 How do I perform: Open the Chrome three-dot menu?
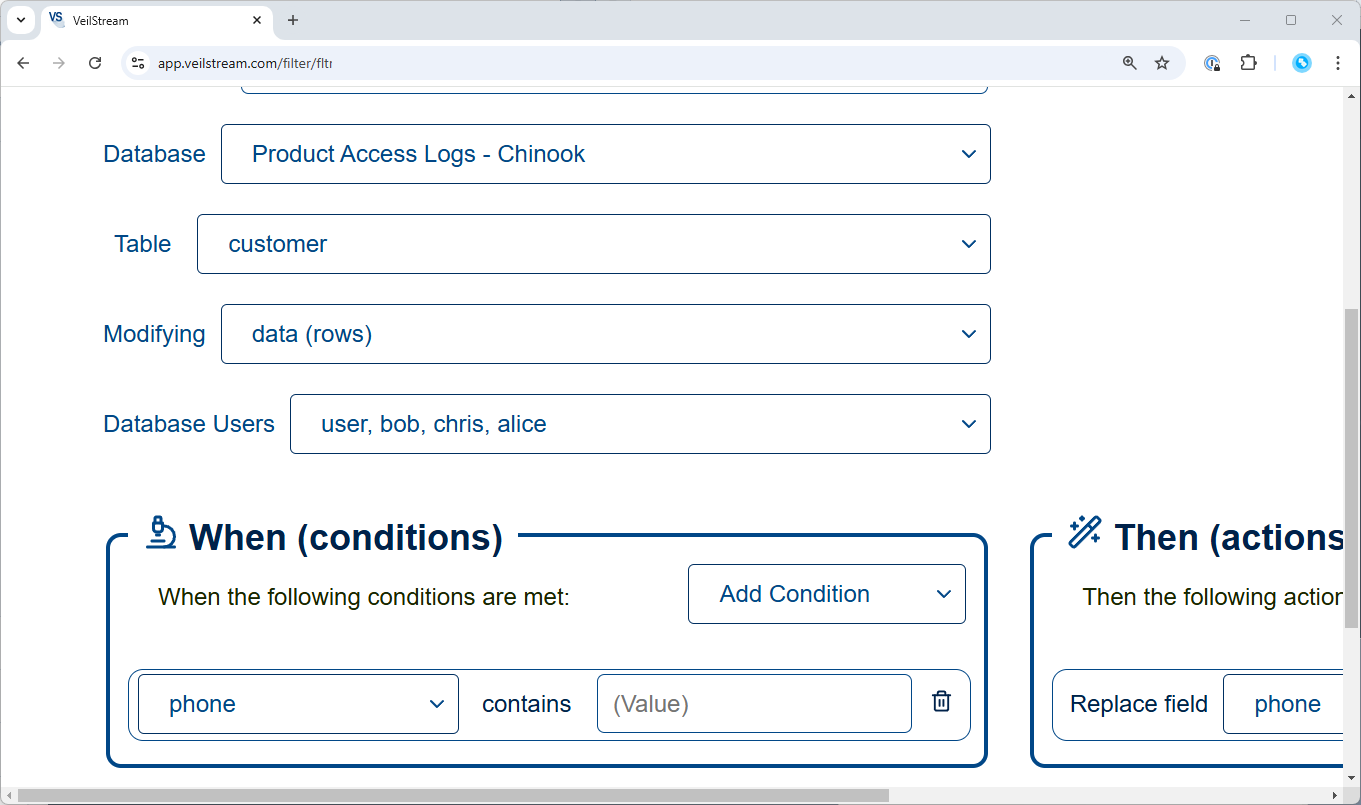pyautogui.click(x=1338, y=63)
